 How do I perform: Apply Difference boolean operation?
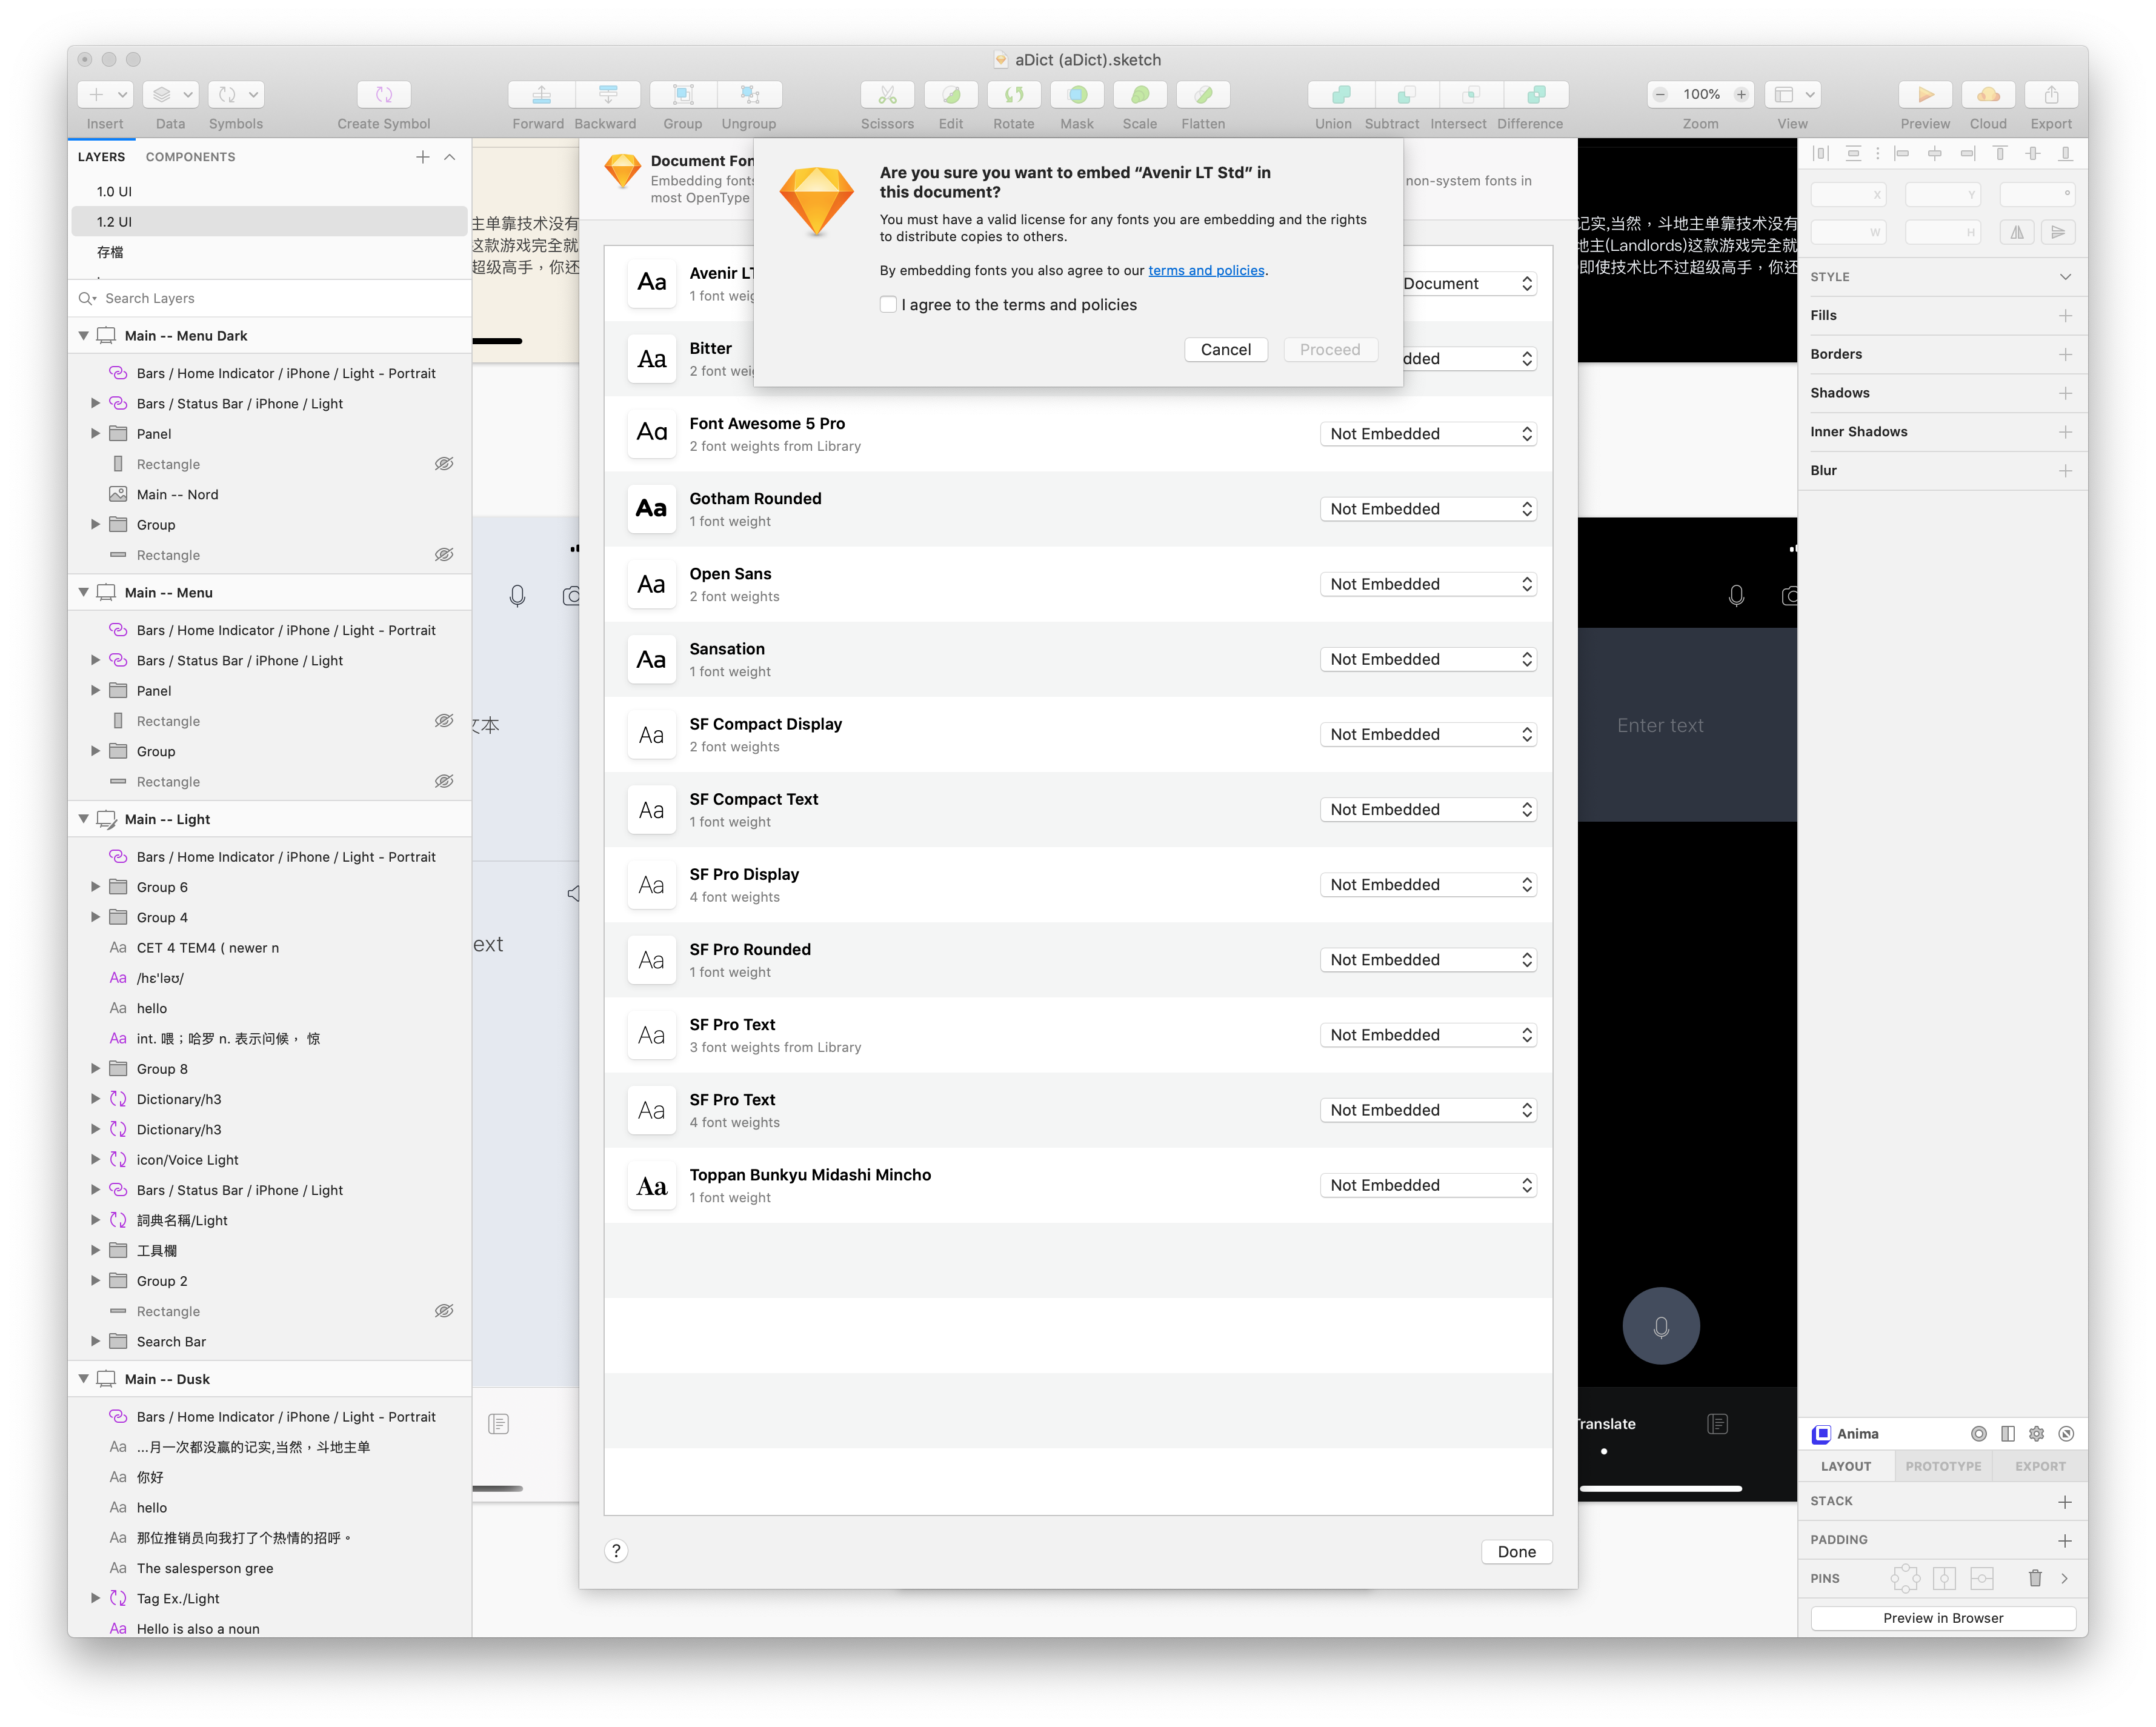1536,95
